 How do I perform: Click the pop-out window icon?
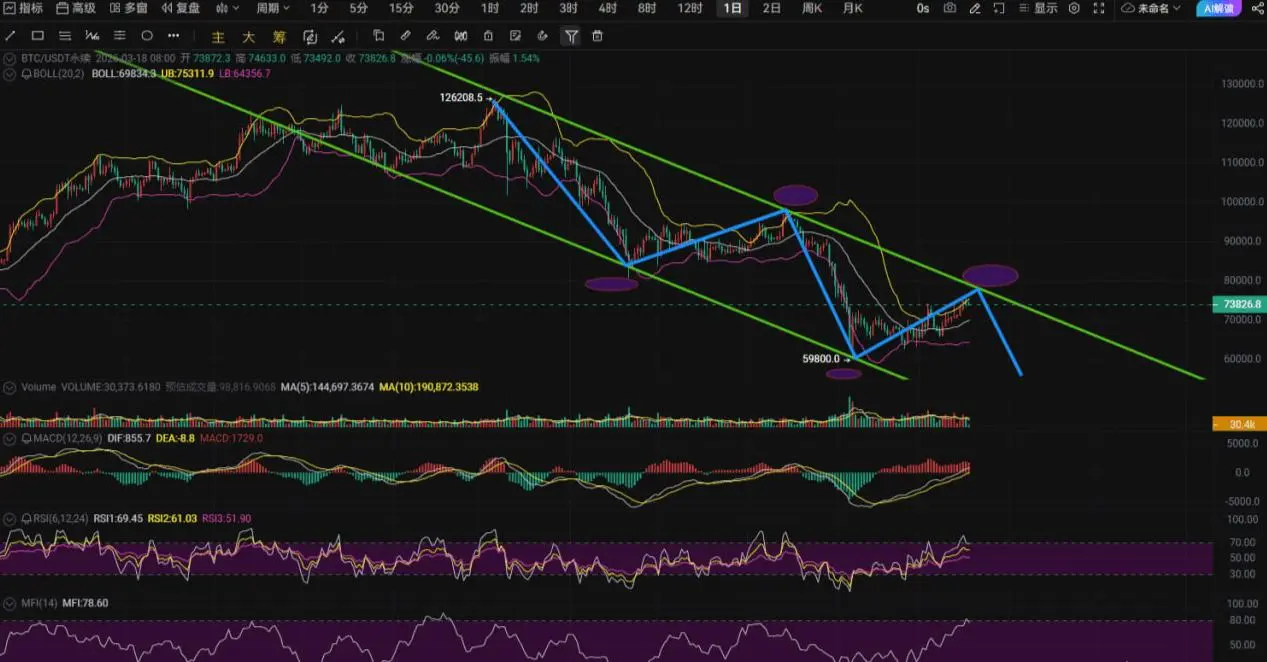click(x=999, y=8)
